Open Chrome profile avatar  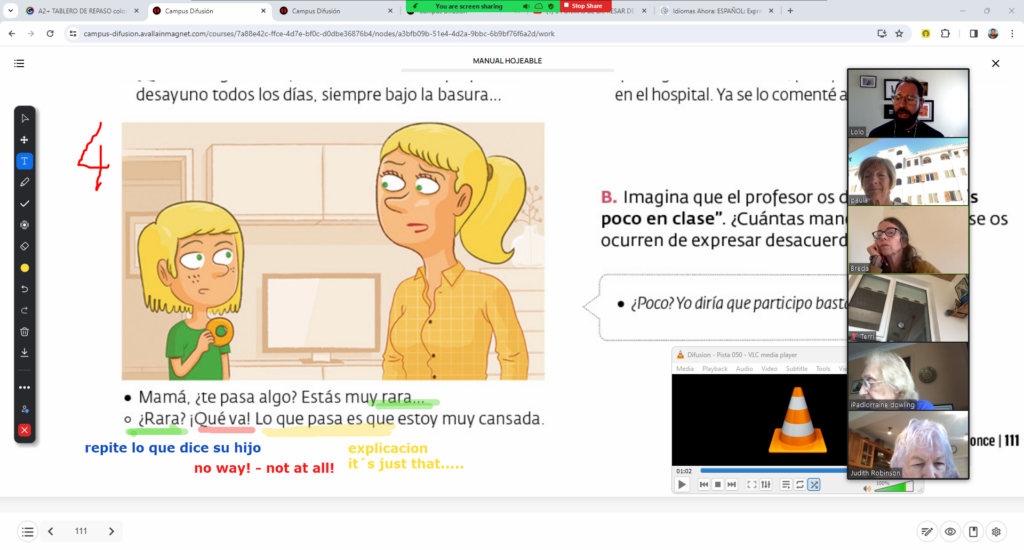coord(993,33)
